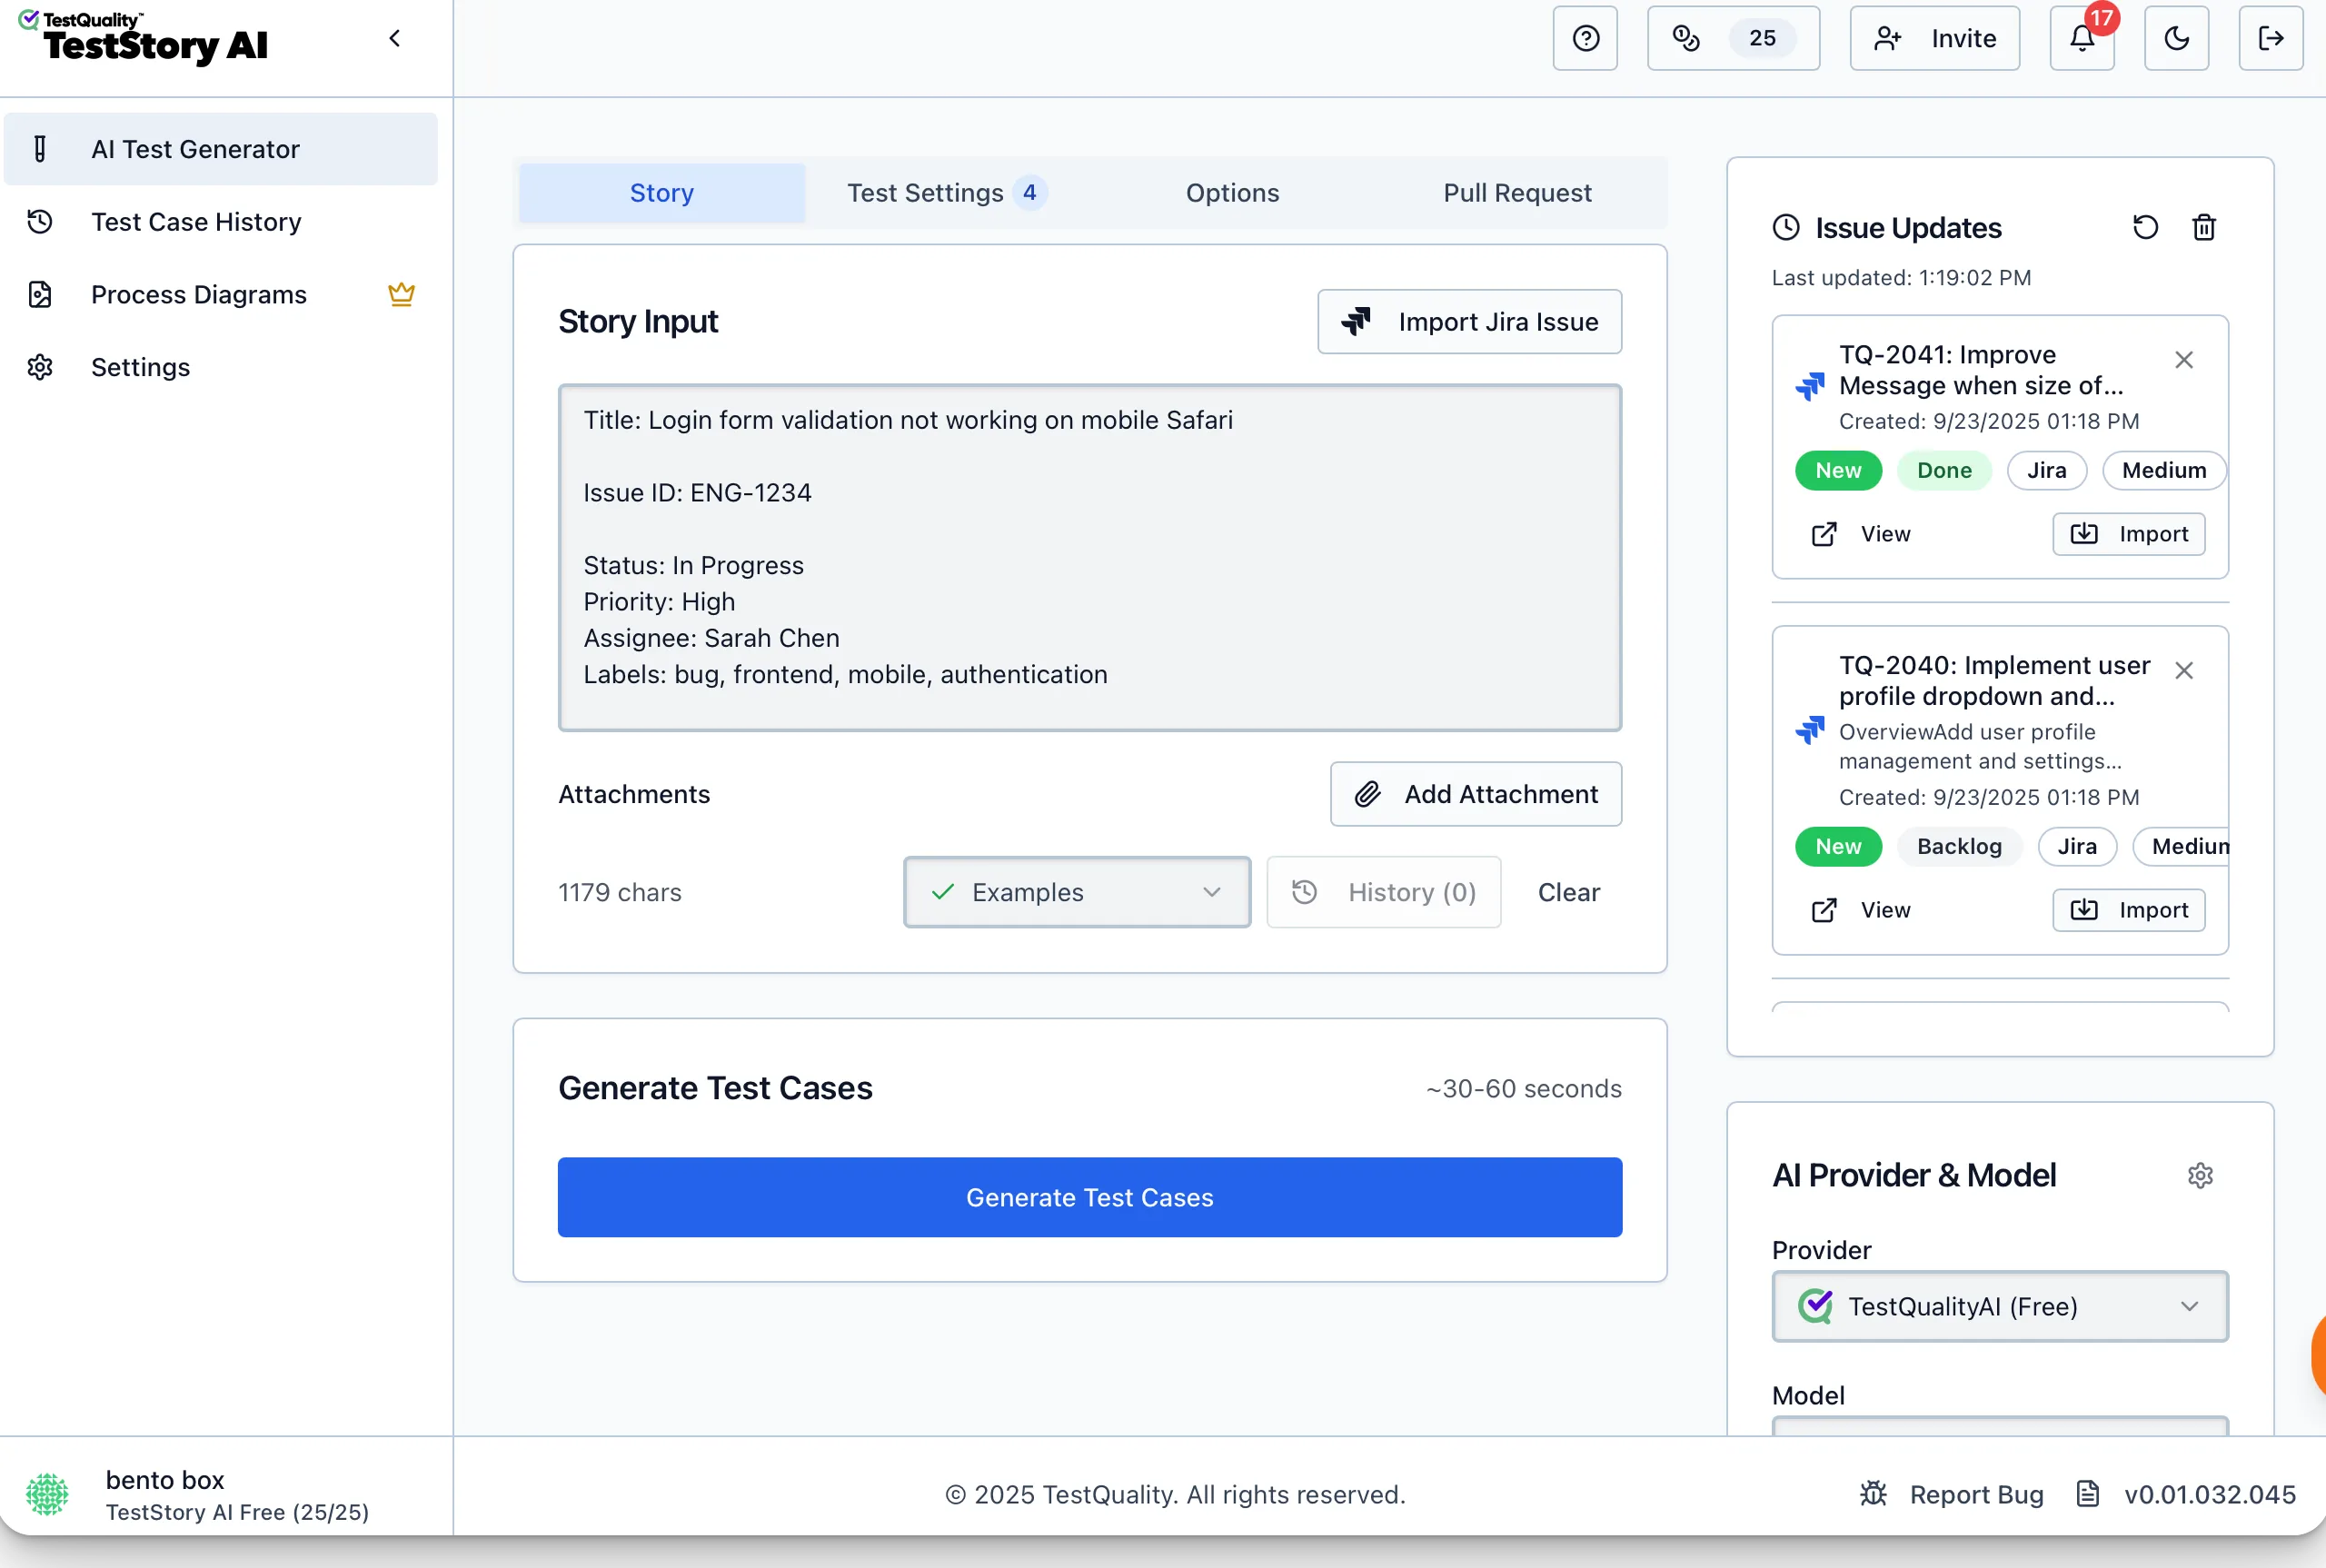Open Test Case History
2326x1568 pixels.
[221, 222]
